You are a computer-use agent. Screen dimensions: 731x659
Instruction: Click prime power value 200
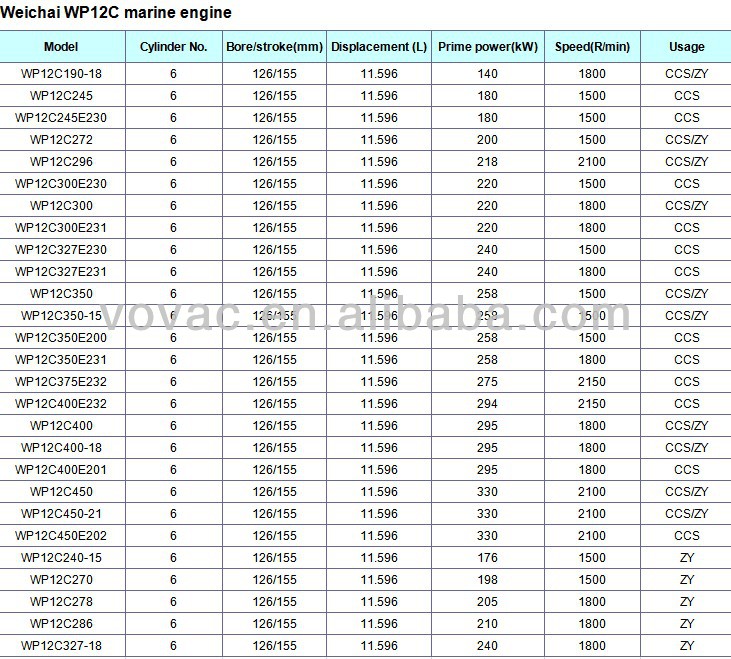(x=487, y=139)
